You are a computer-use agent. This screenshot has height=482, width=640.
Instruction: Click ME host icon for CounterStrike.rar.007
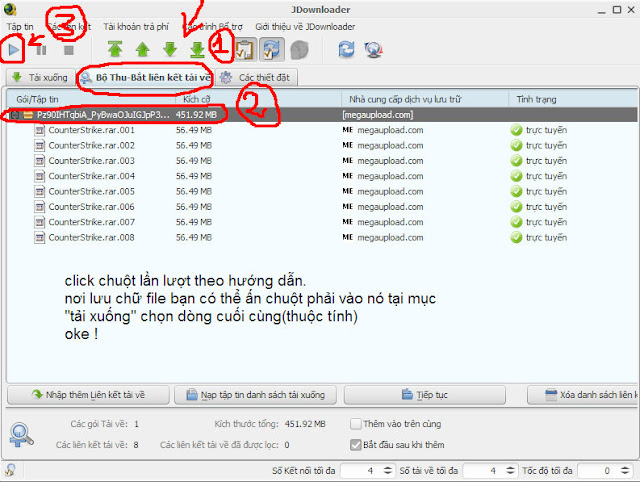pos(348,222)
